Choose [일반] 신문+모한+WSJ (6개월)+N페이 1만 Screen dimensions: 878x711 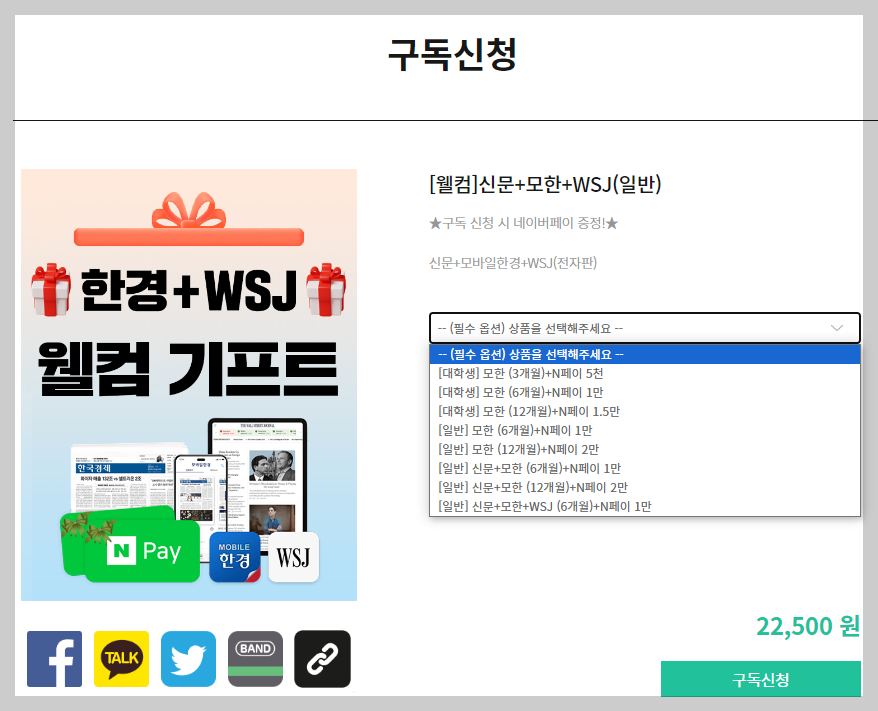click(x=645, y=507)
